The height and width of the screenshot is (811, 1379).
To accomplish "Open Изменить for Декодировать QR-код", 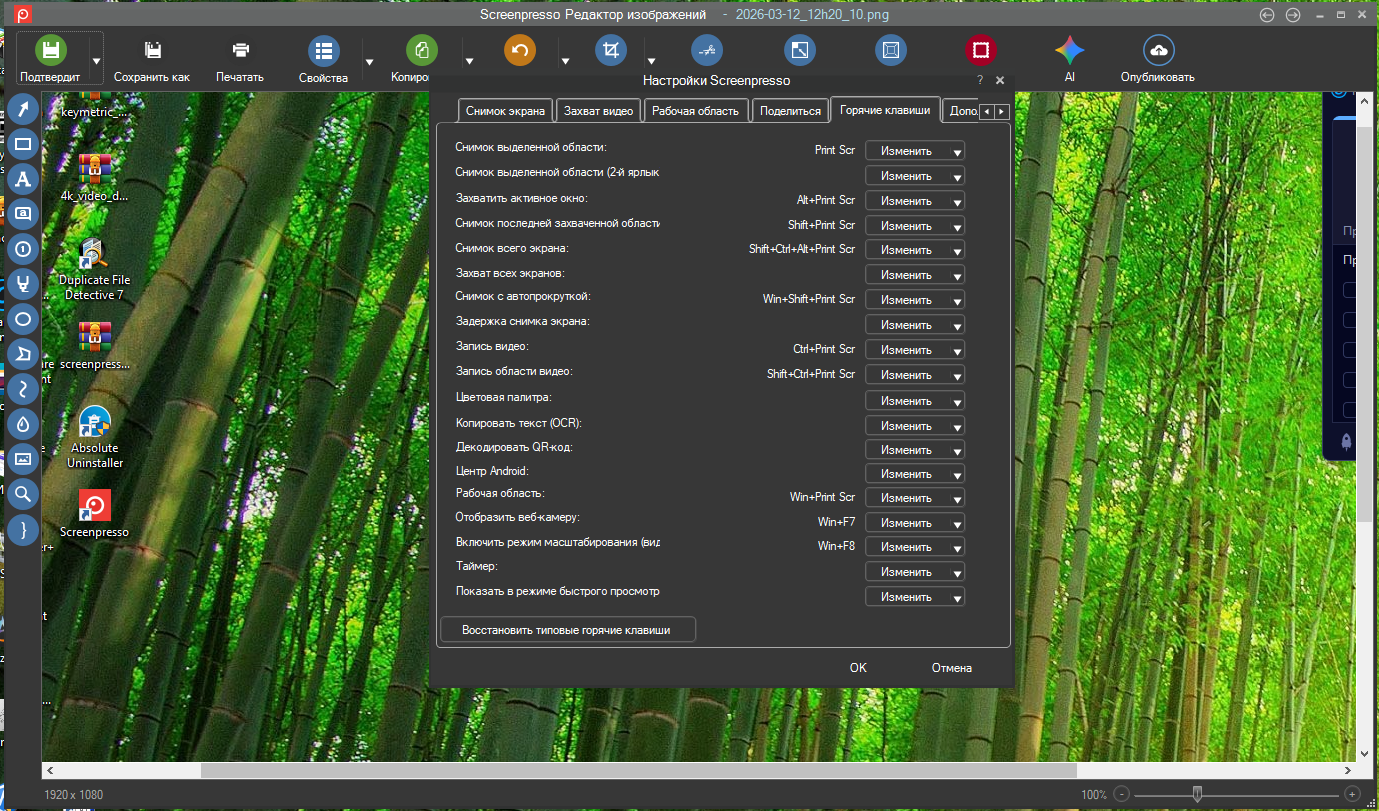I will (x=915, y=449).
